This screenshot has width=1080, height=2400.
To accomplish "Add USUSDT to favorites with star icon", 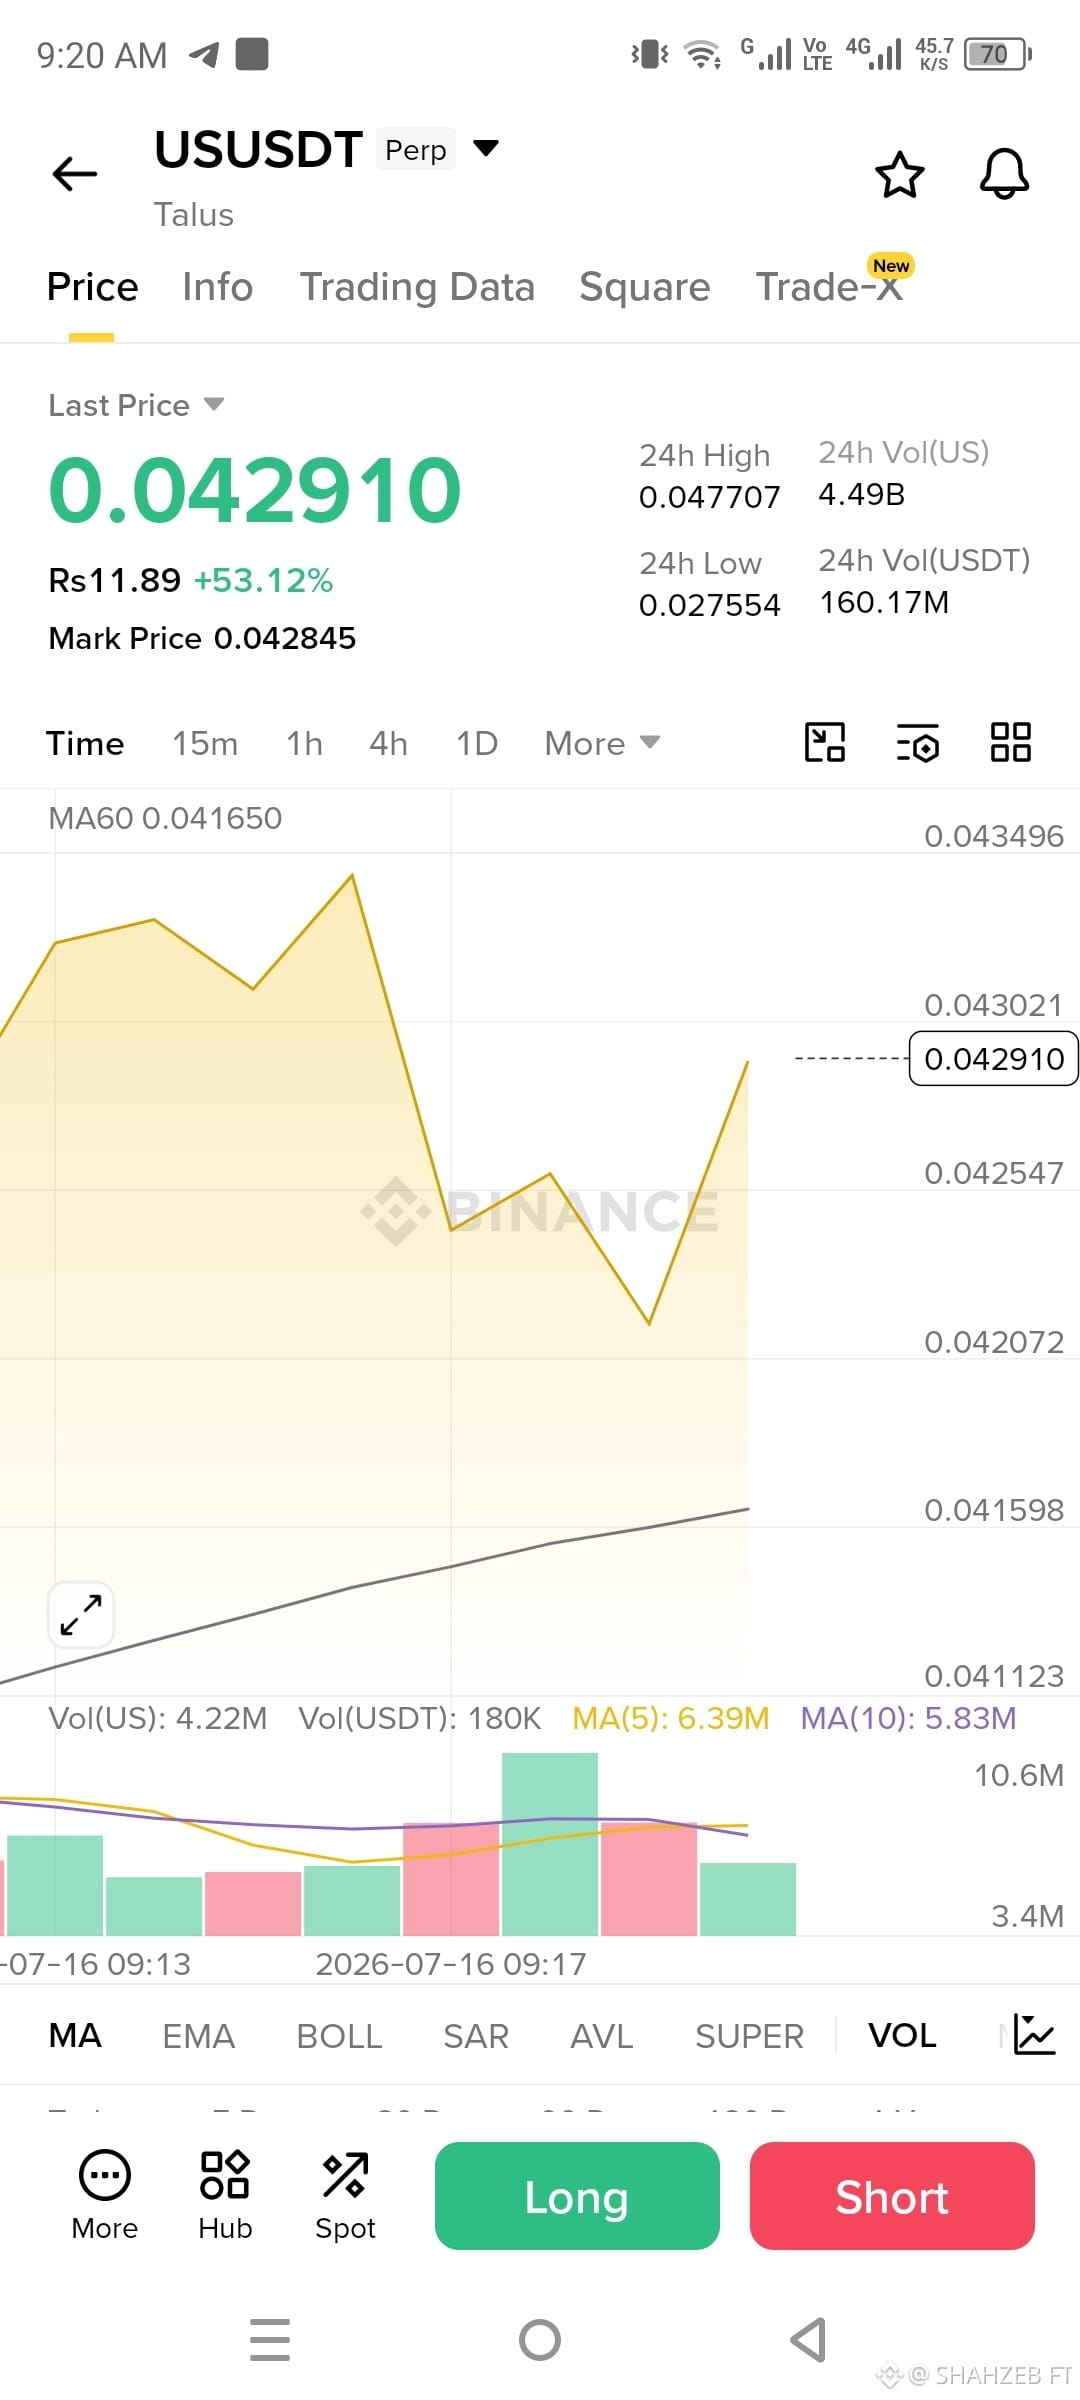I will pos(900,175).
